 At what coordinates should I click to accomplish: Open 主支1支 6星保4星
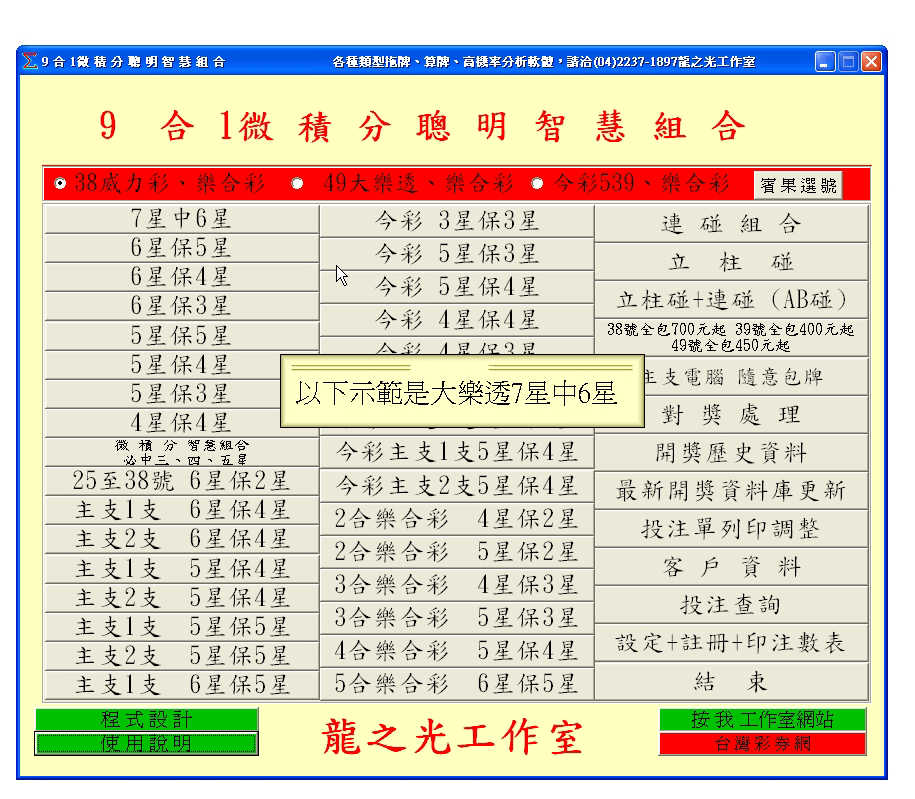click(181, 511)
